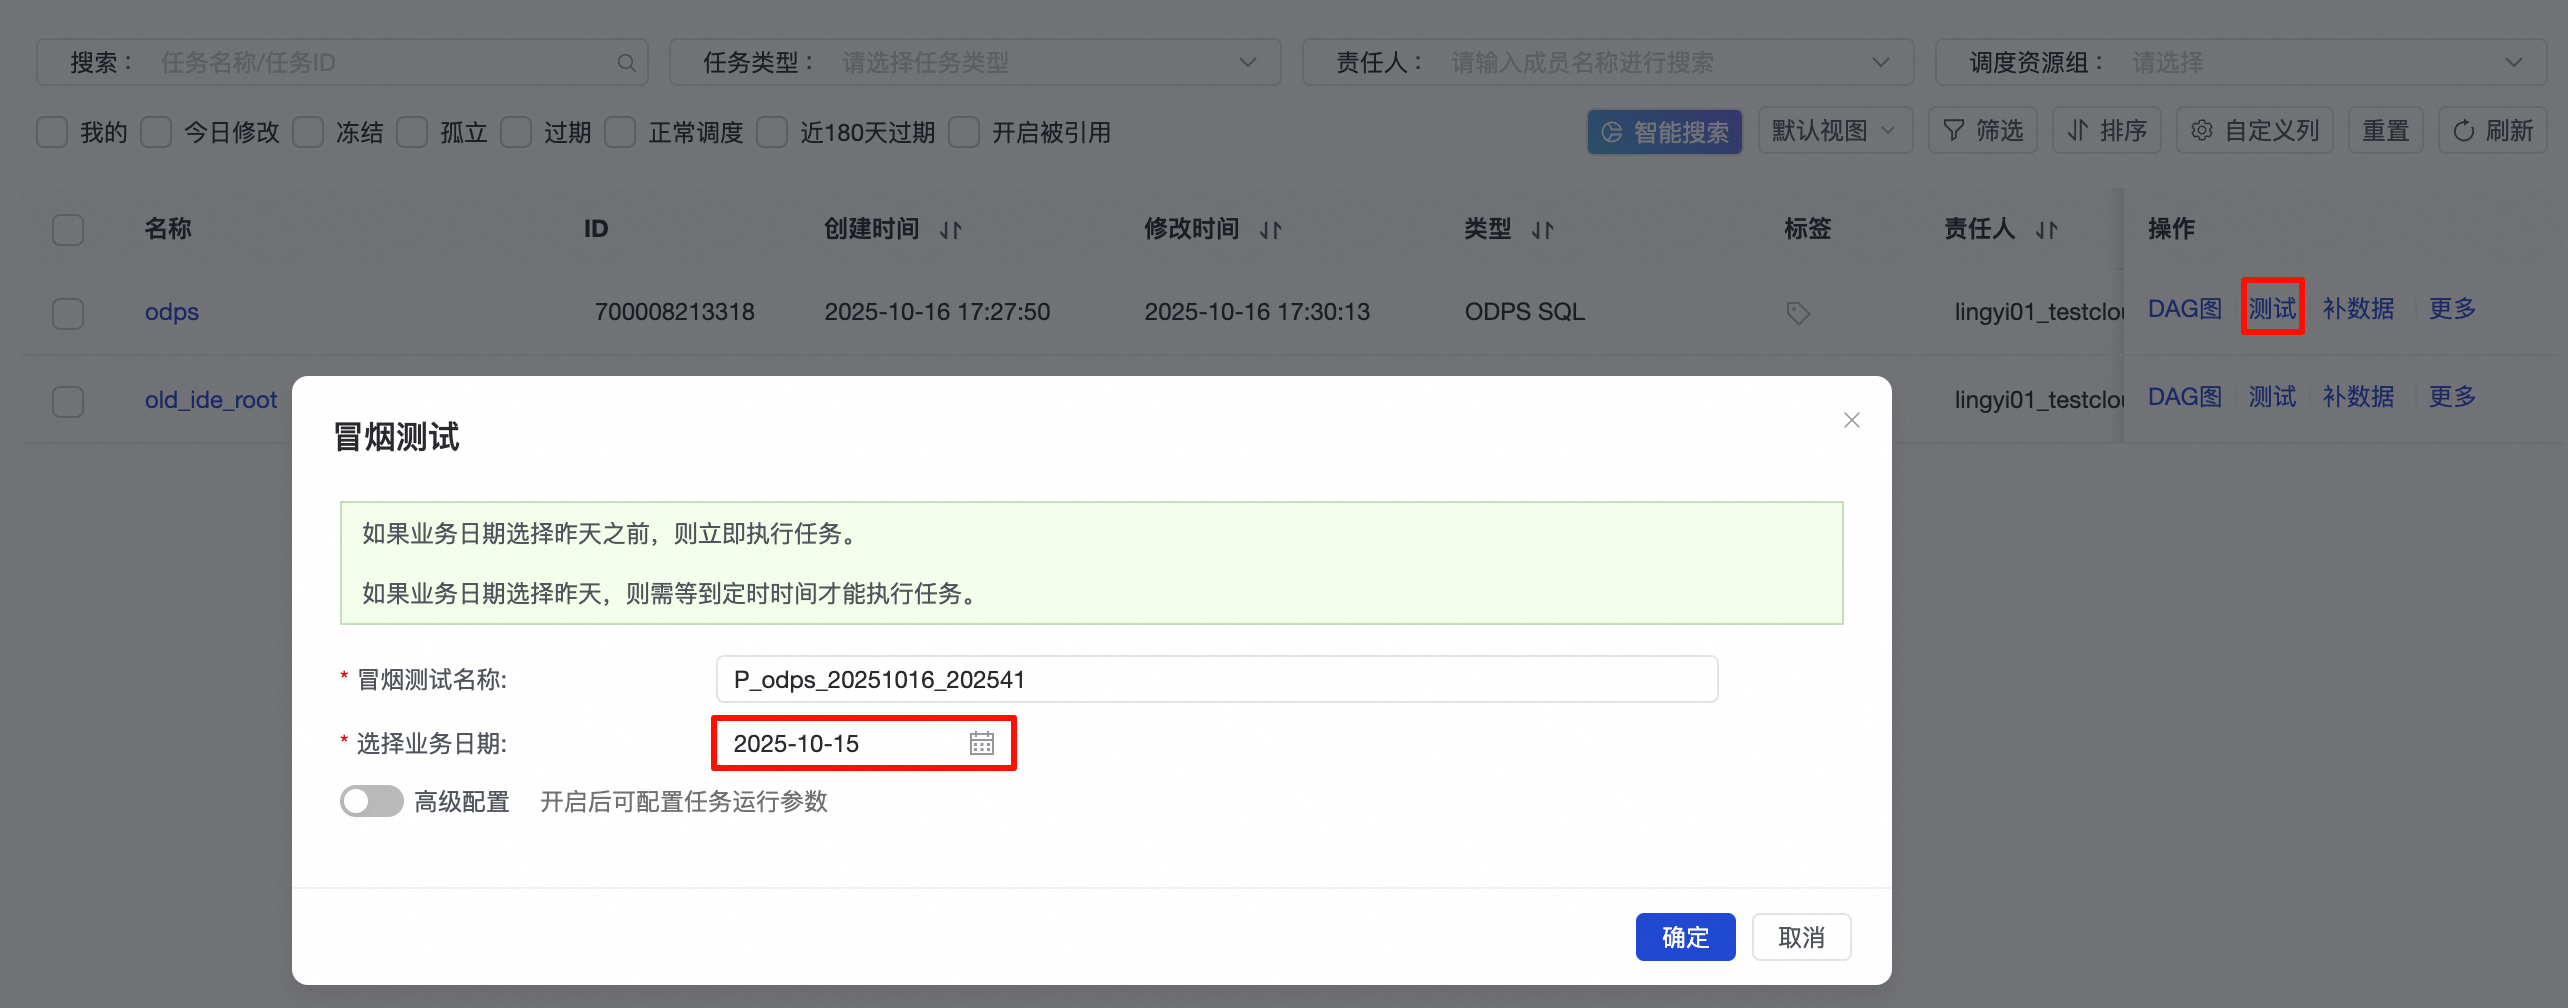Screen dimensions: 2568x1008
Task: Open DAG图 for old_ide_root row
Action: pyautogui.click(x=2185, y=397)
